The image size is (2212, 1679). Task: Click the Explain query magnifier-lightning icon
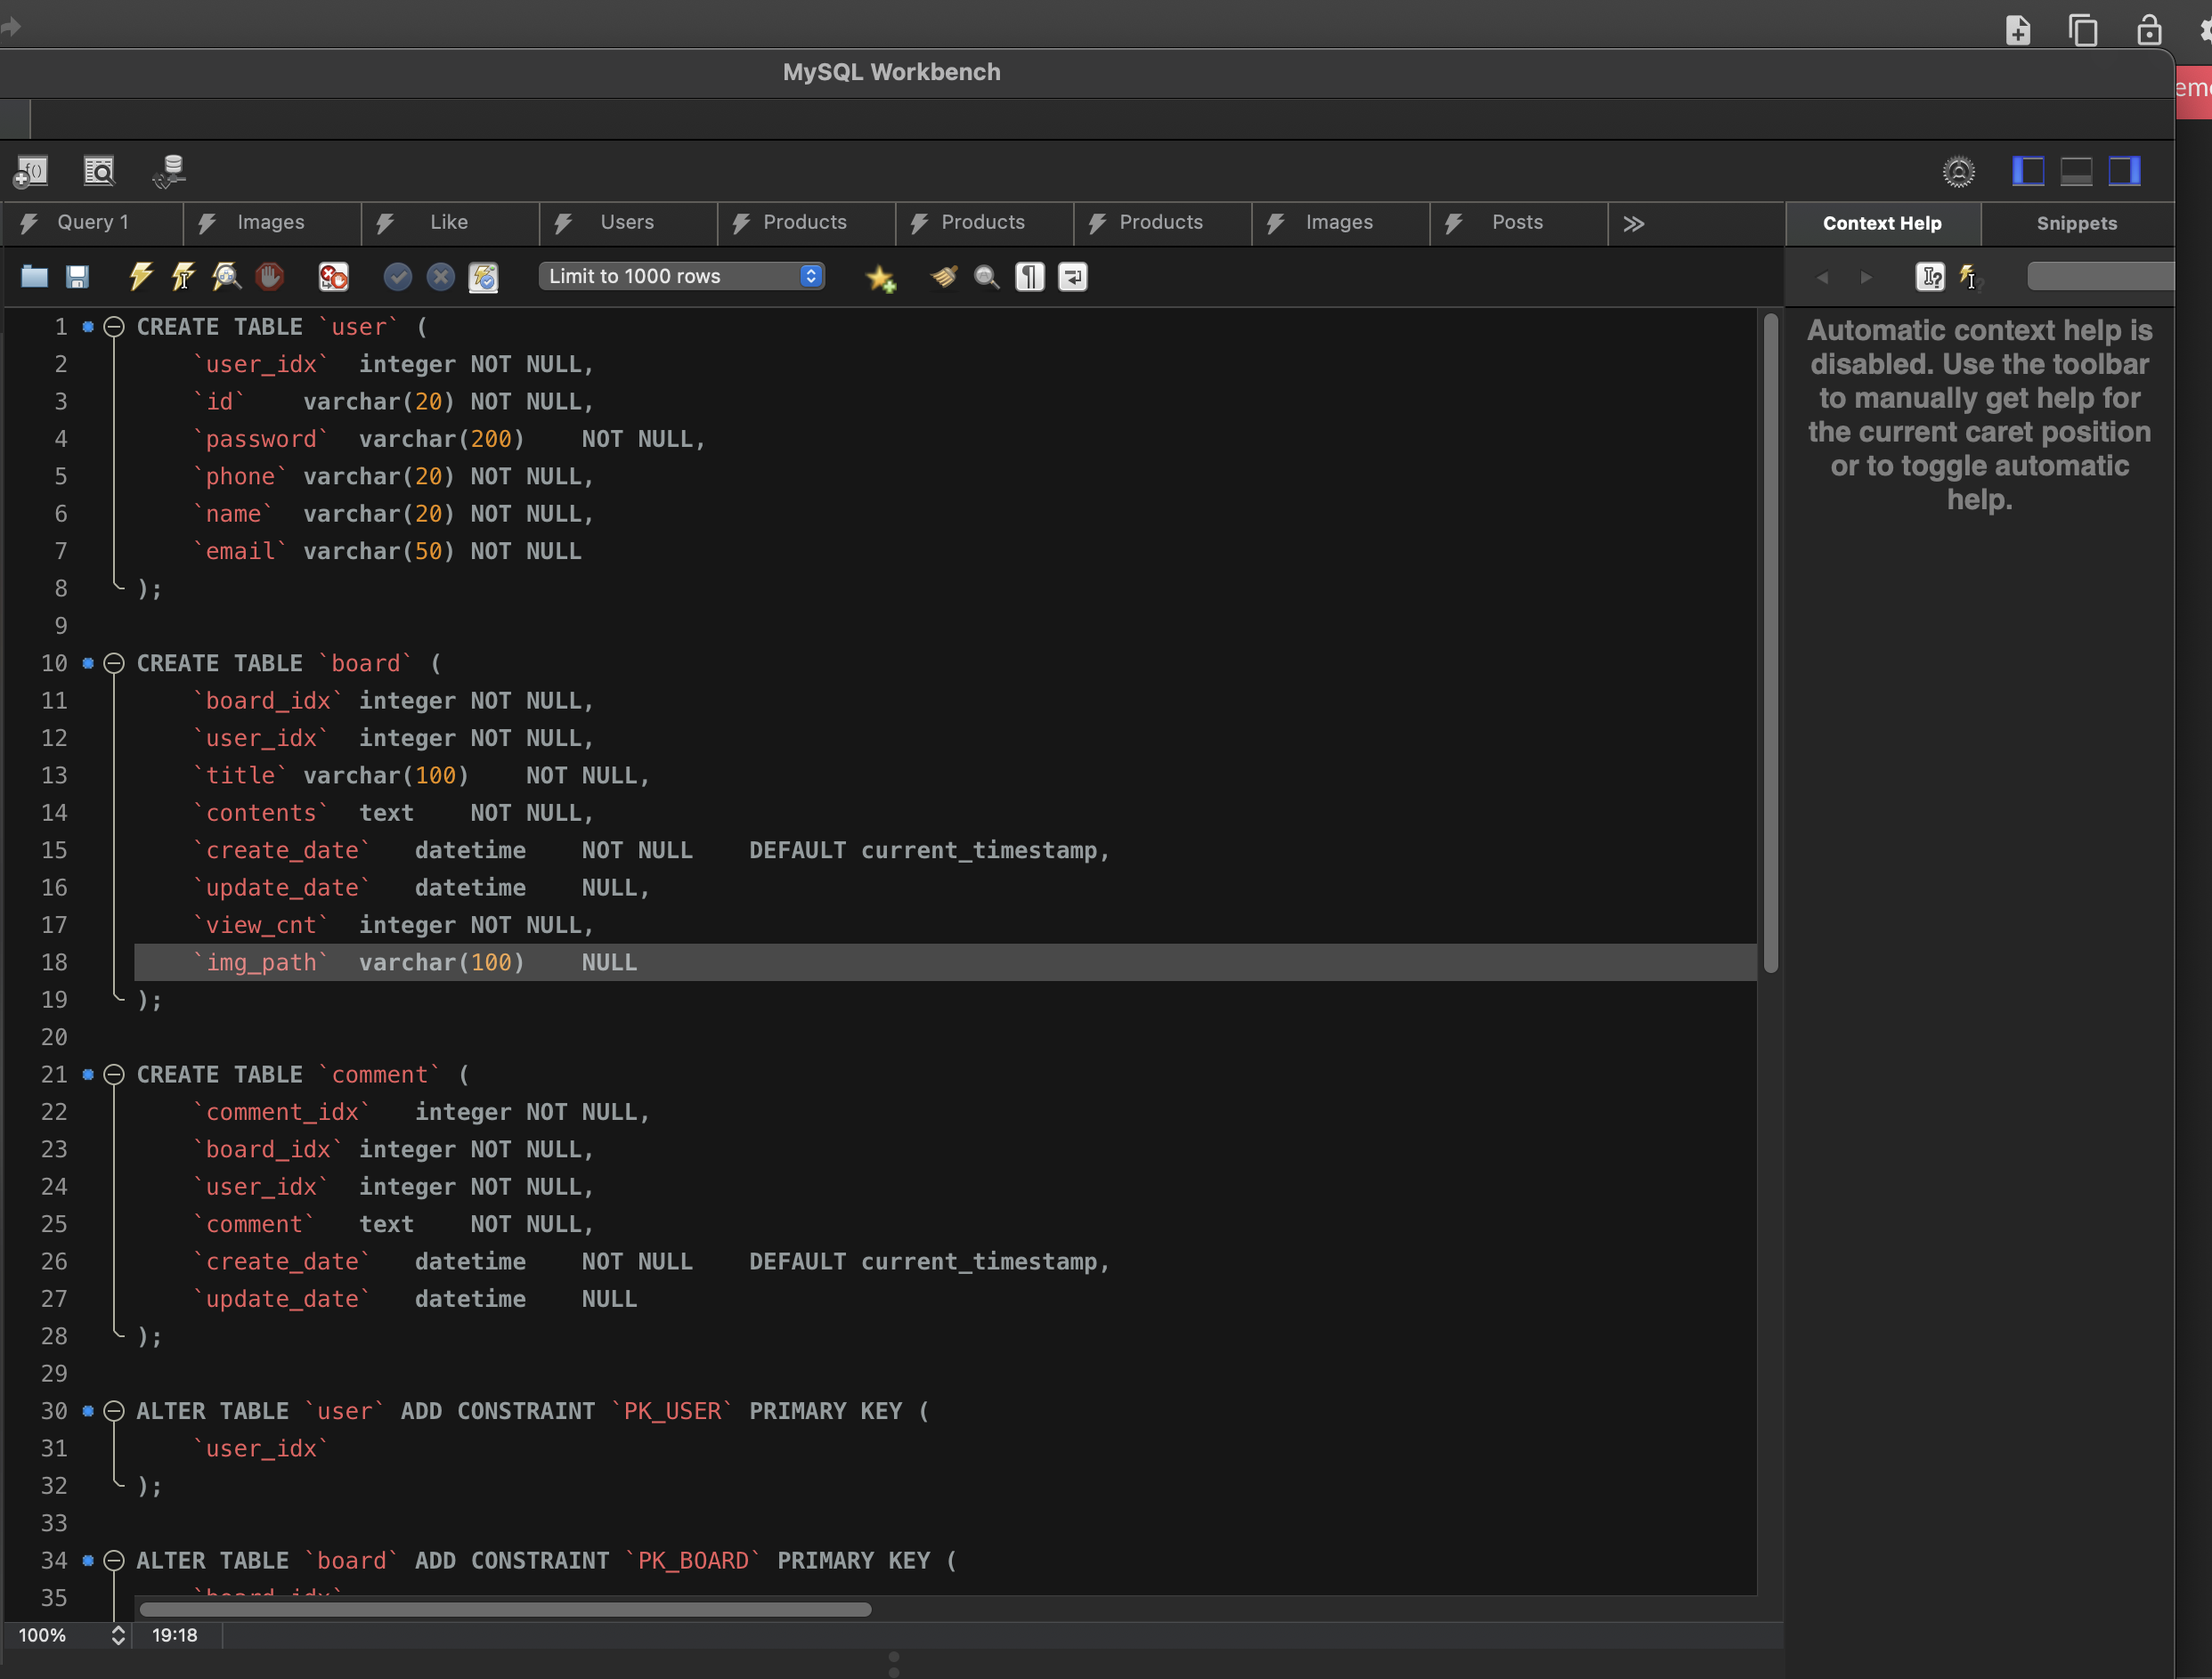pos(227,277)
